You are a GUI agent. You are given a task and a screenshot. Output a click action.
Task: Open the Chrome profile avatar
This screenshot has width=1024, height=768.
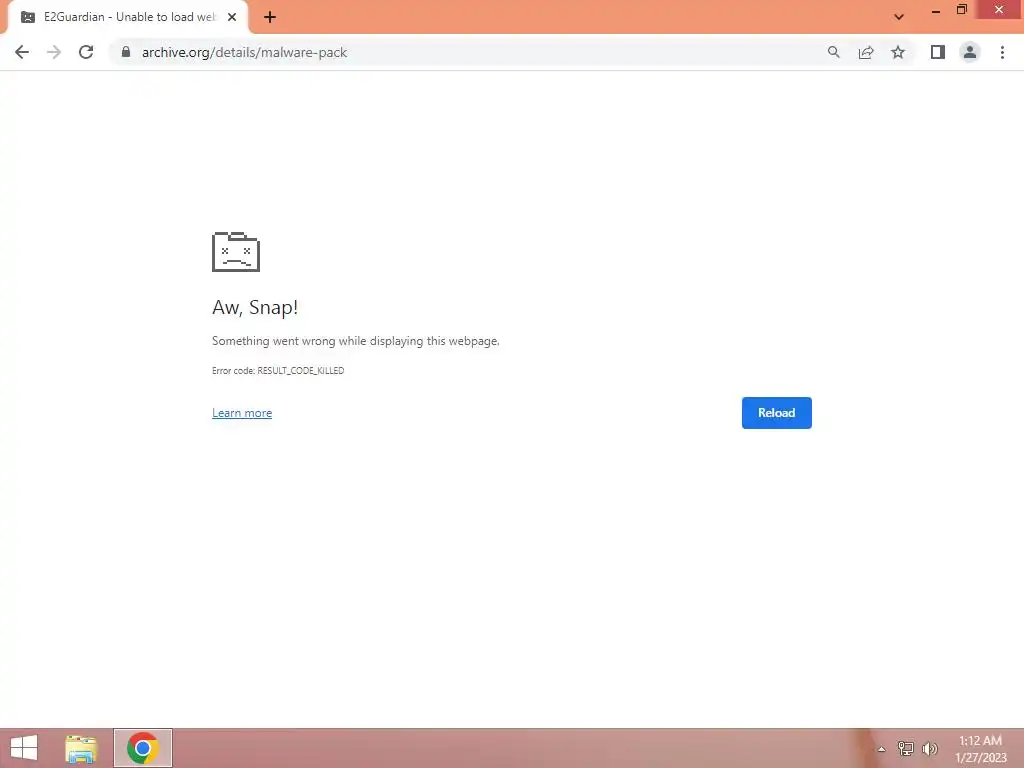pyautogui.click(x=970, y=52)
